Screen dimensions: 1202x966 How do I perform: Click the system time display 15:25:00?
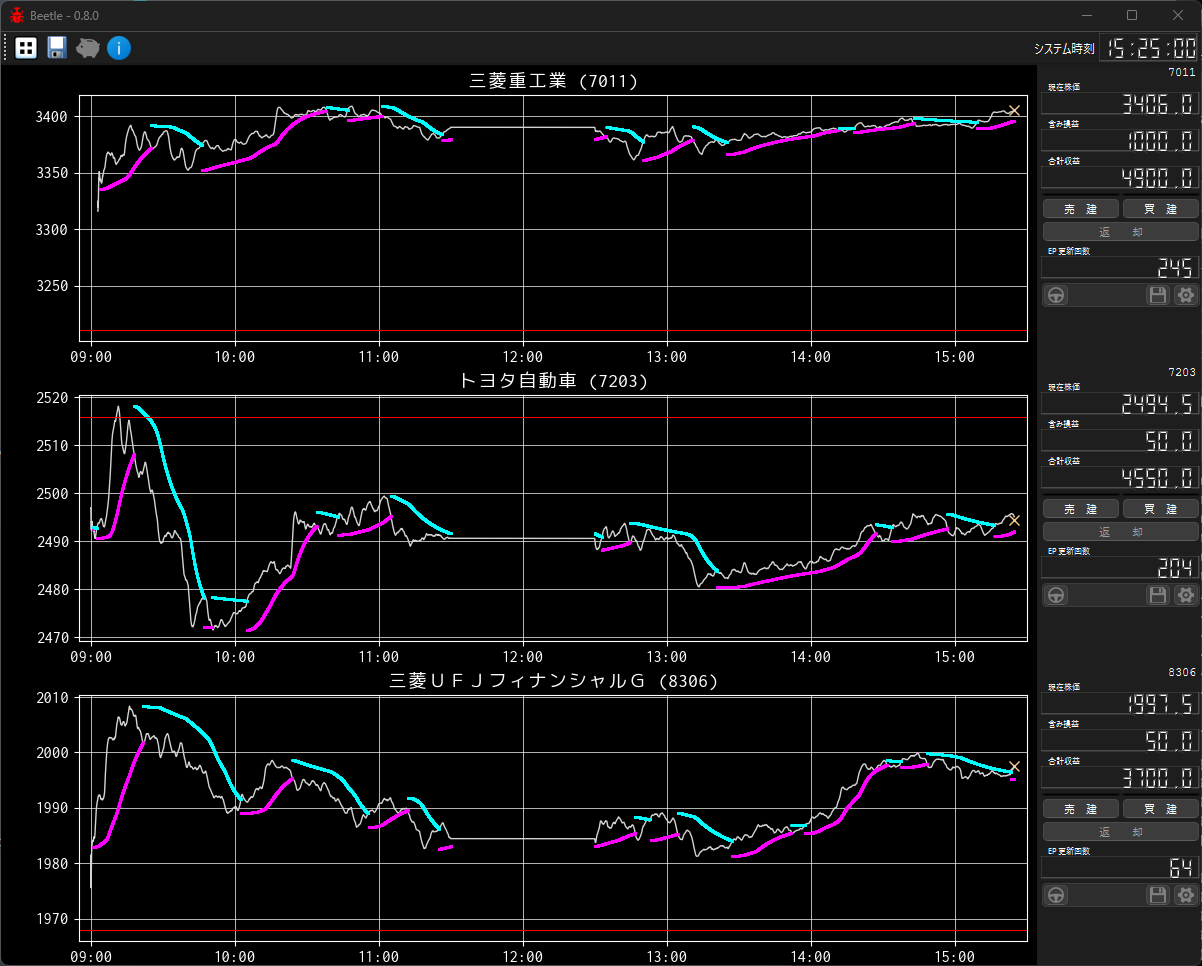click(x=1150, y=48)
